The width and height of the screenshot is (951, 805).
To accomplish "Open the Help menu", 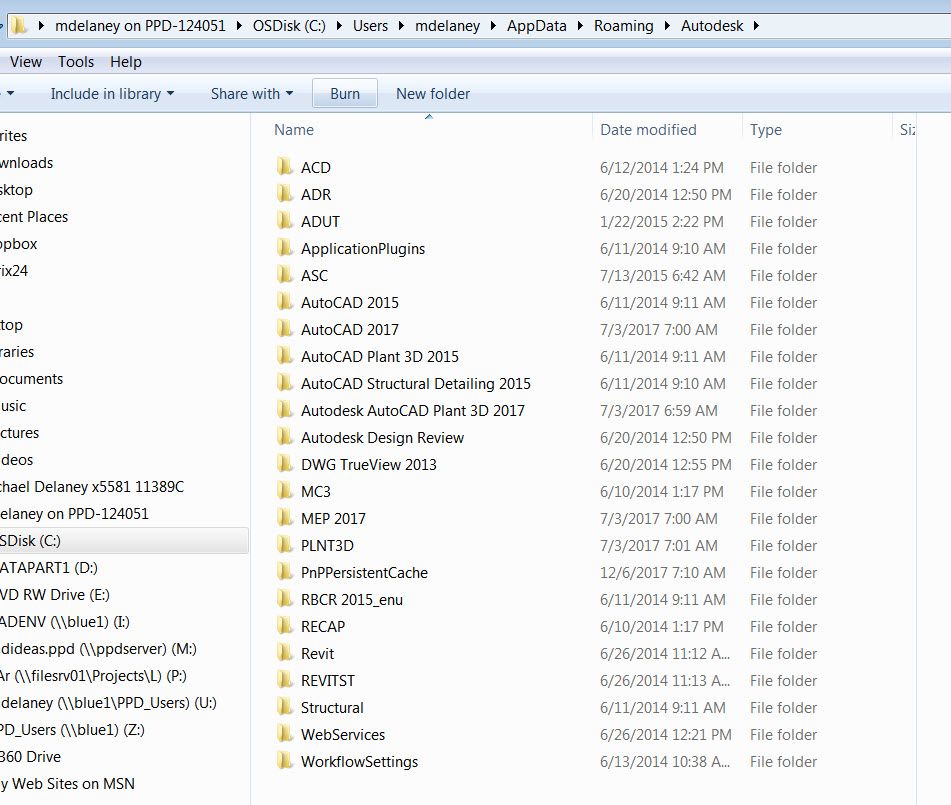I will click(x=126, y=62).
